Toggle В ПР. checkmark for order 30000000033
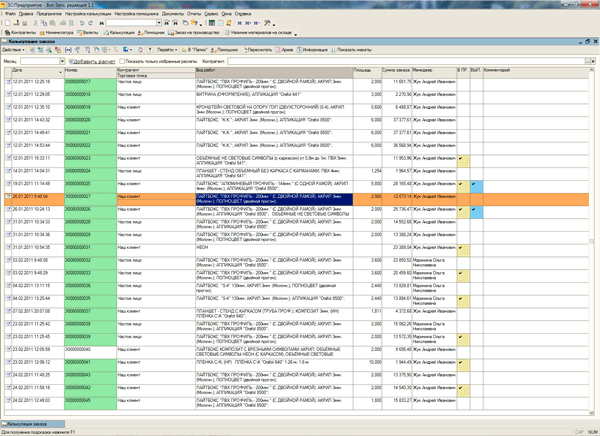The height and width of the screenshot is (436, 600). pyautogui.click(x=463, y=276)
